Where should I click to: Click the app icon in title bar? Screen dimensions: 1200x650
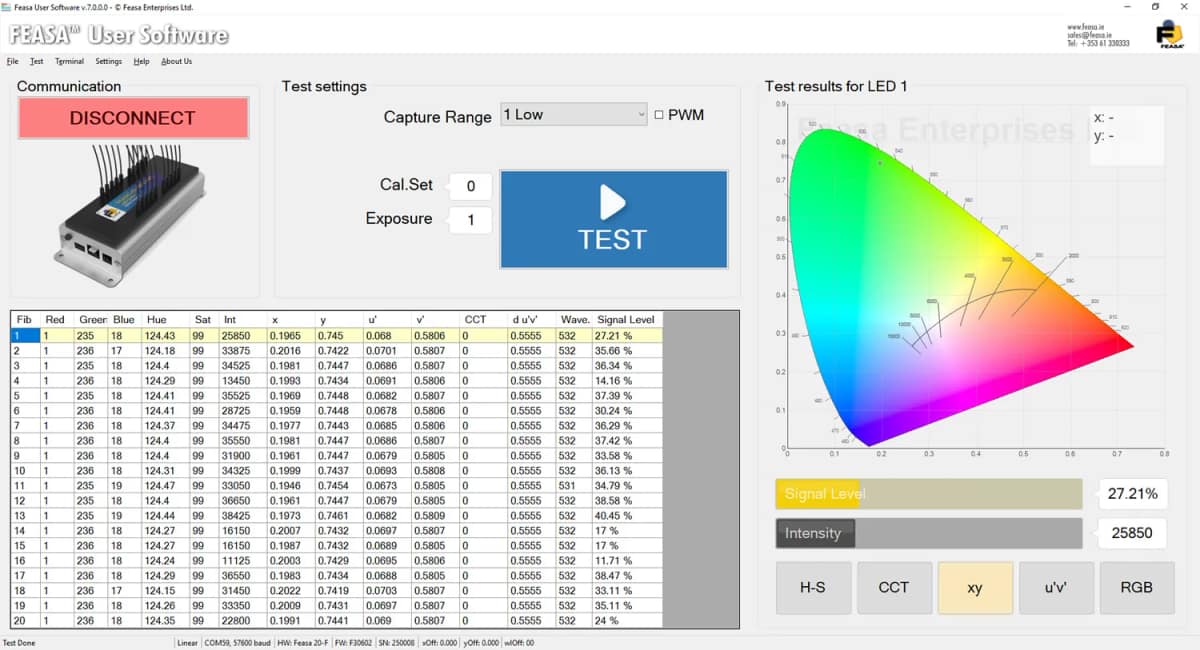pyautogui.click(x=7, y=7)
